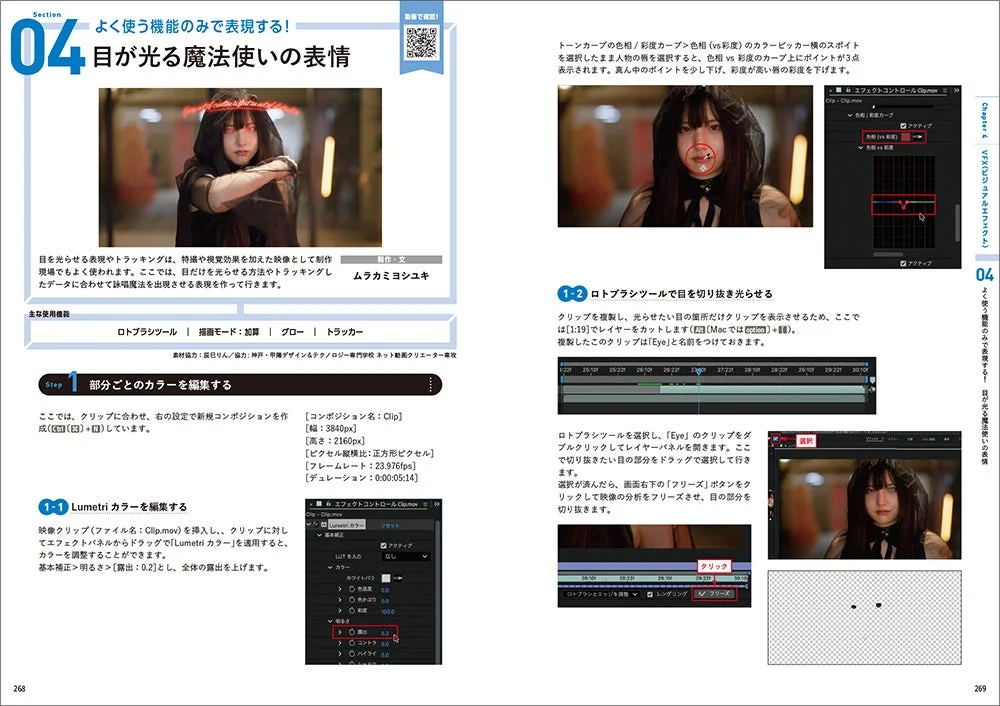Click the stopwatch icon beside 色温度
The width and height of the screenshot is (1000, 706).
[x=350, y=588]
